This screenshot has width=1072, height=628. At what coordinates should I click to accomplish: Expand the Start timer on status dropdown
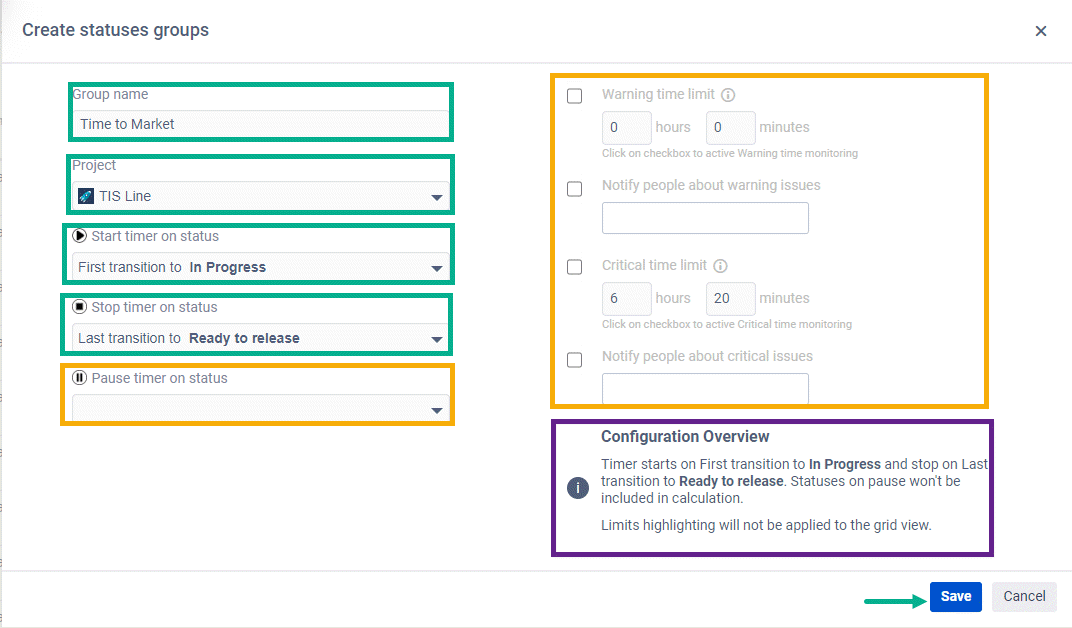[x=260, y=267]
